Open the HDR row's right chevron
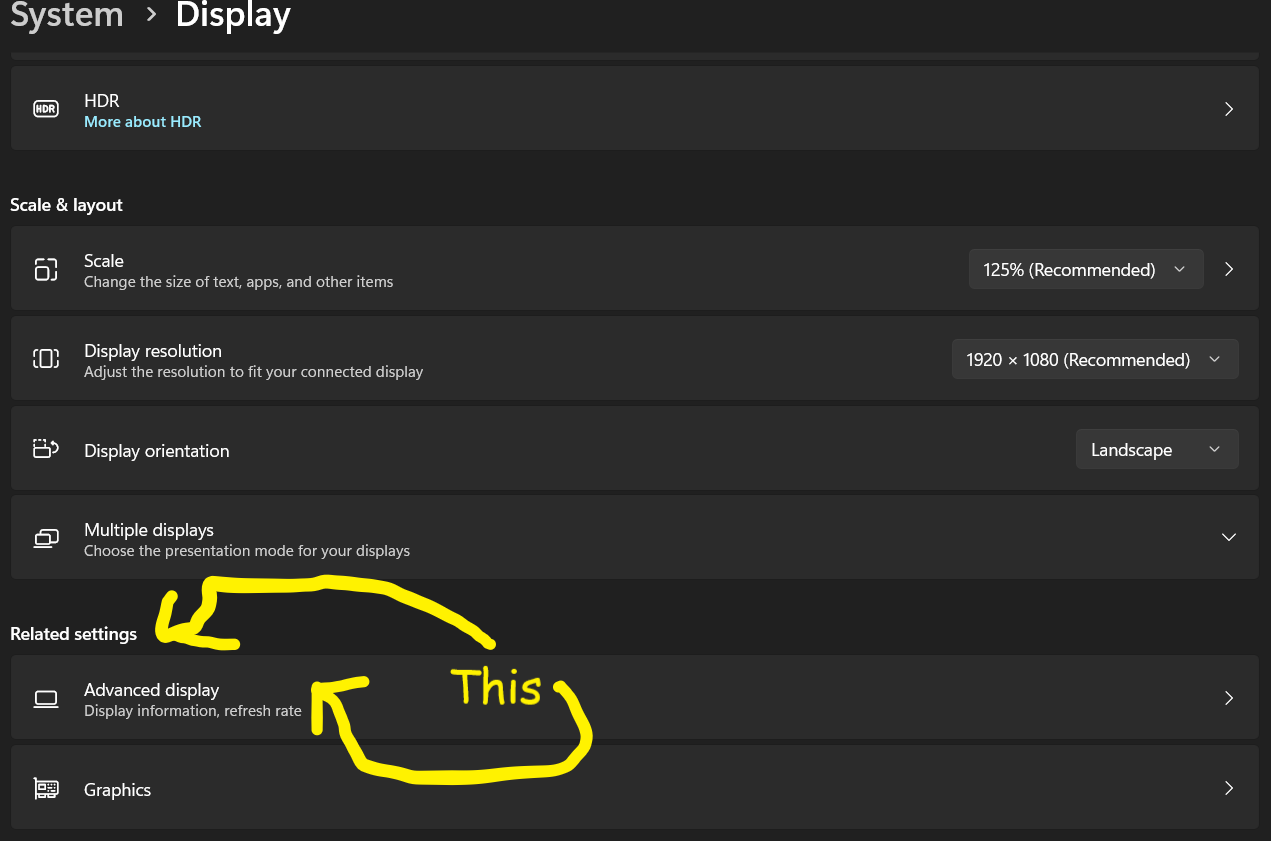Image resolution: width=1271 pixels, height=841 pixels. pyautogui.click(x=1229, y=109)
